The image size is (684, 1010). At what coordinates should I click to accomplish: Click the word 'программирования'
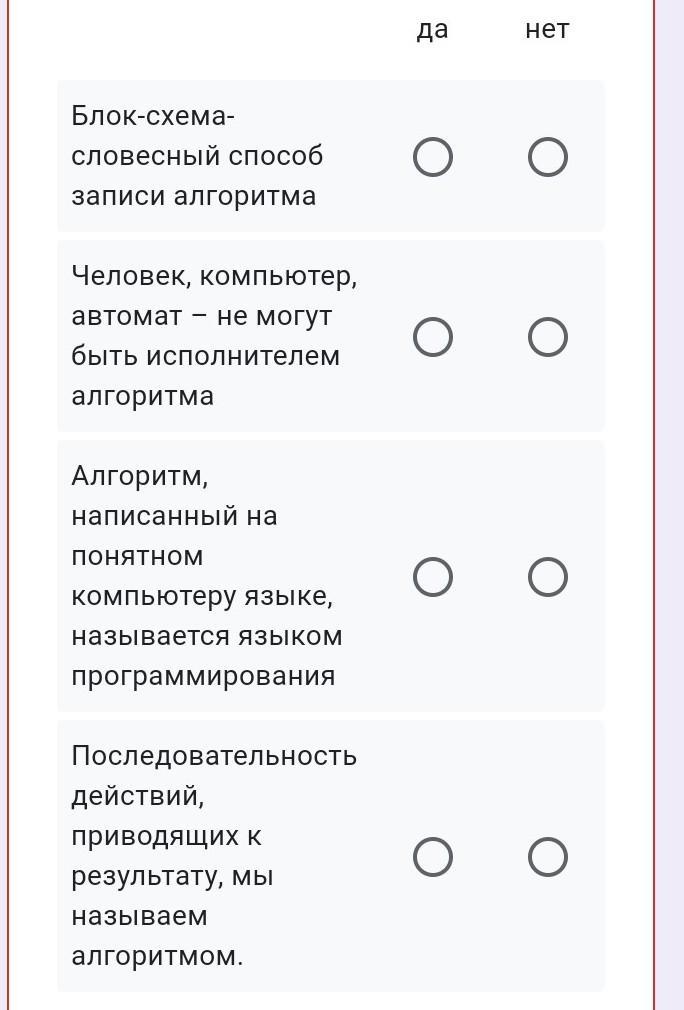203,676
